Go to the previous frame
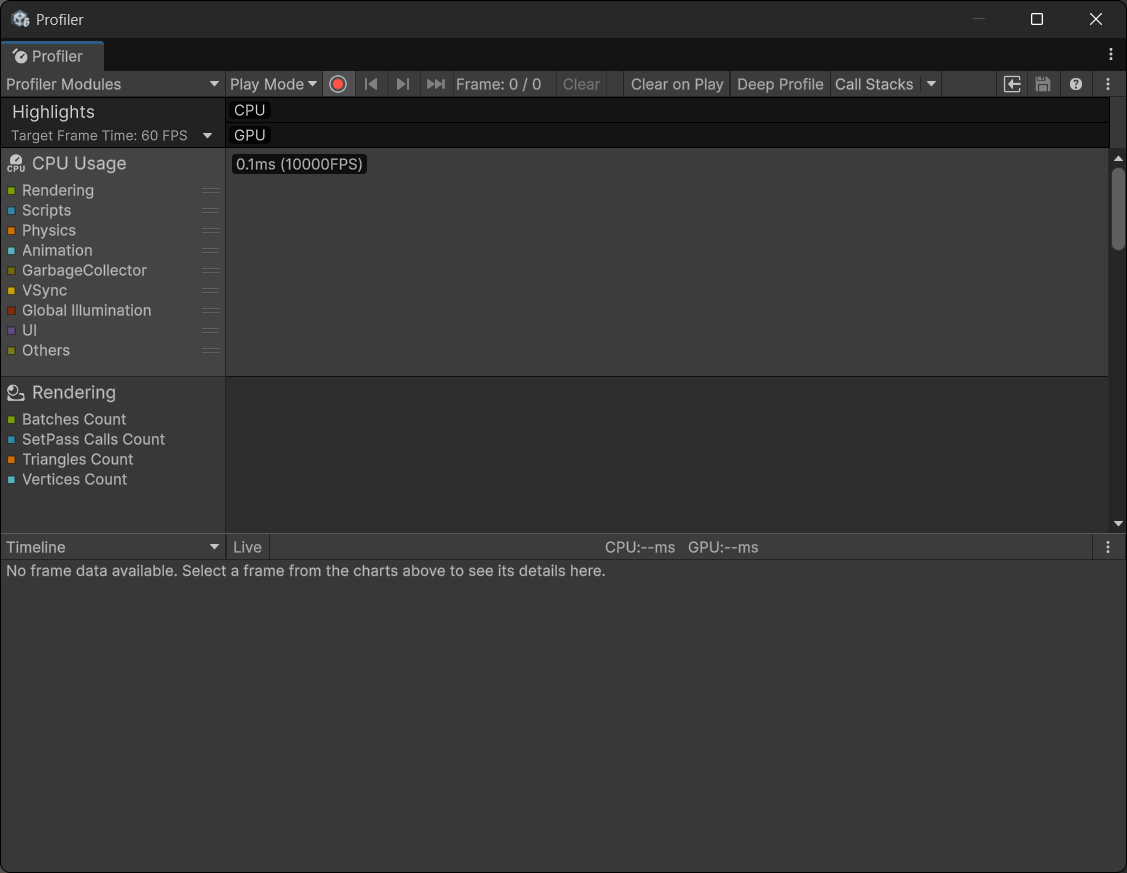 [x=371, y=84]
